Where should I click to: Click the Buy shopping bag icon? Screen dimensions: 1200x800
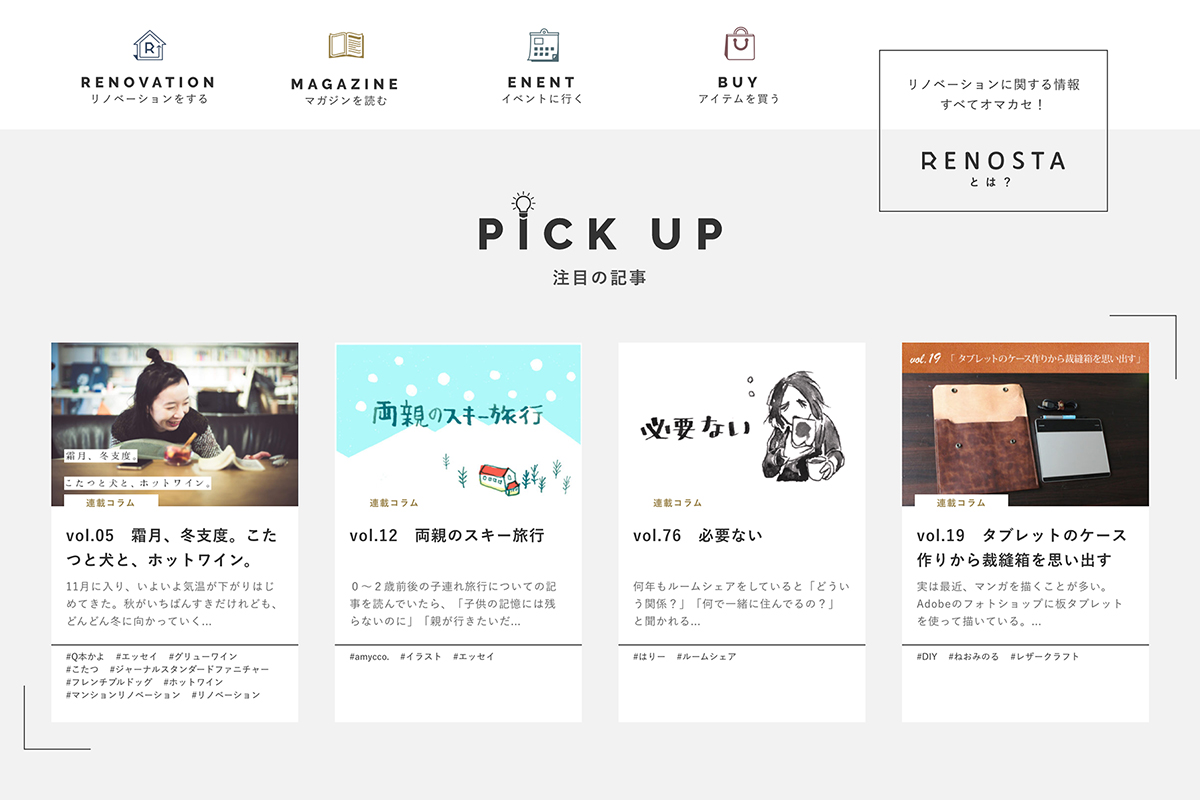(x=739, y=44)
